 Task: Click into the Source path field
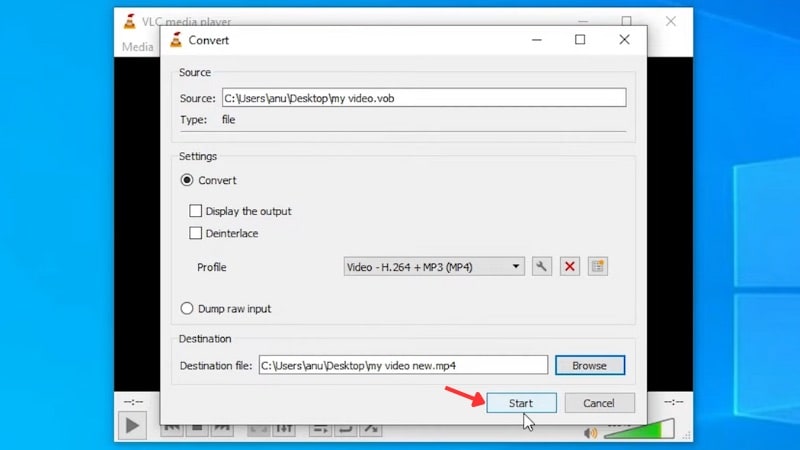[x=424, y=98]
